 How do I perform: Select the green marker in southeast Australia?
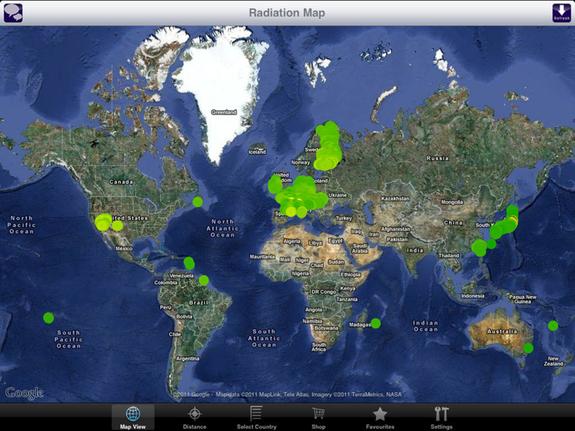coord(528,348)
